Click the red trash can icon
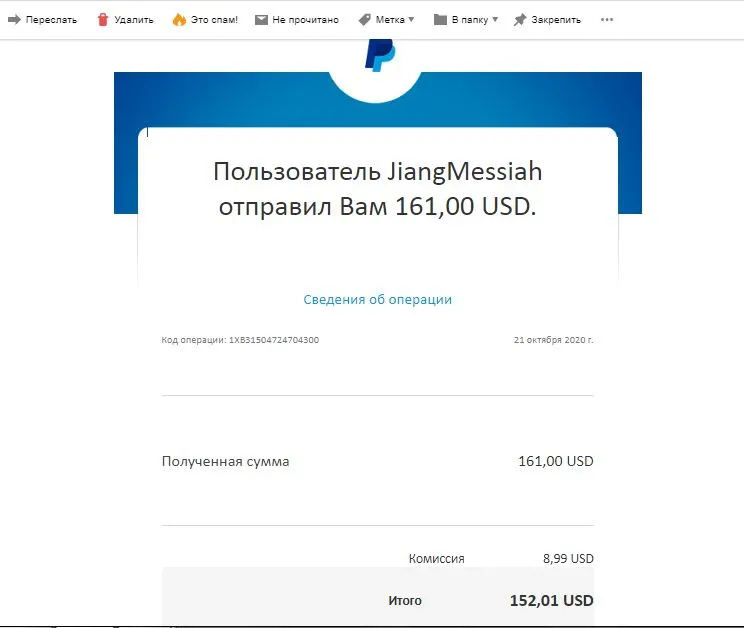Screen dimensions: 744x628 pyautogui.click(x=102, y=19)
